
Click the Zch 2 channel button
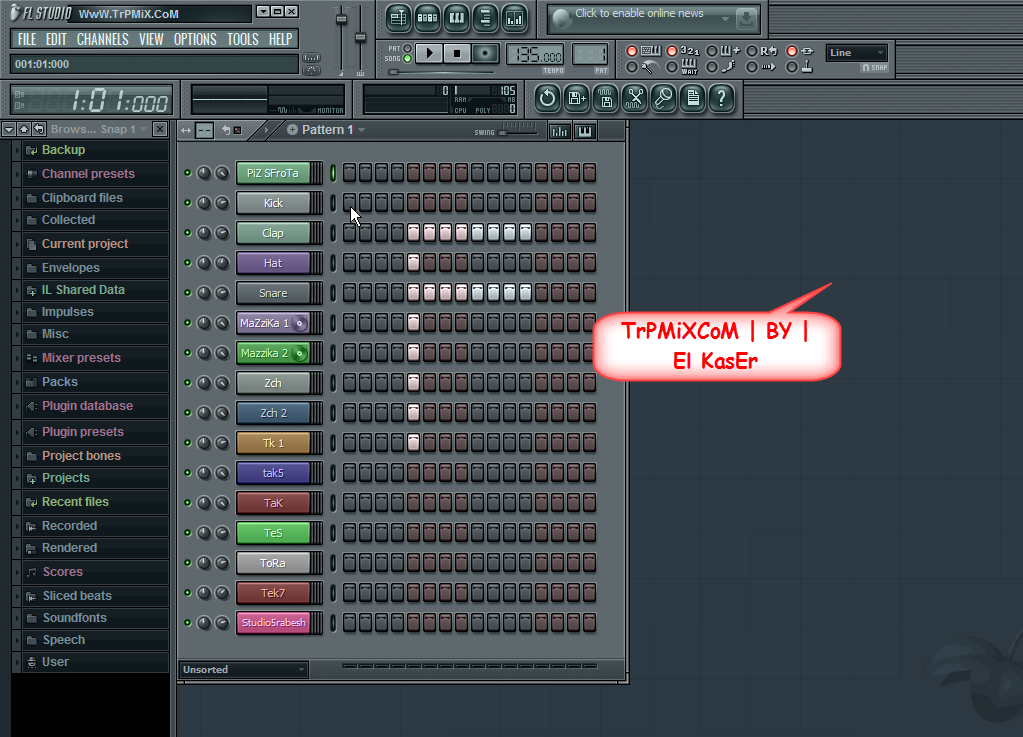[x=273, y=413]
